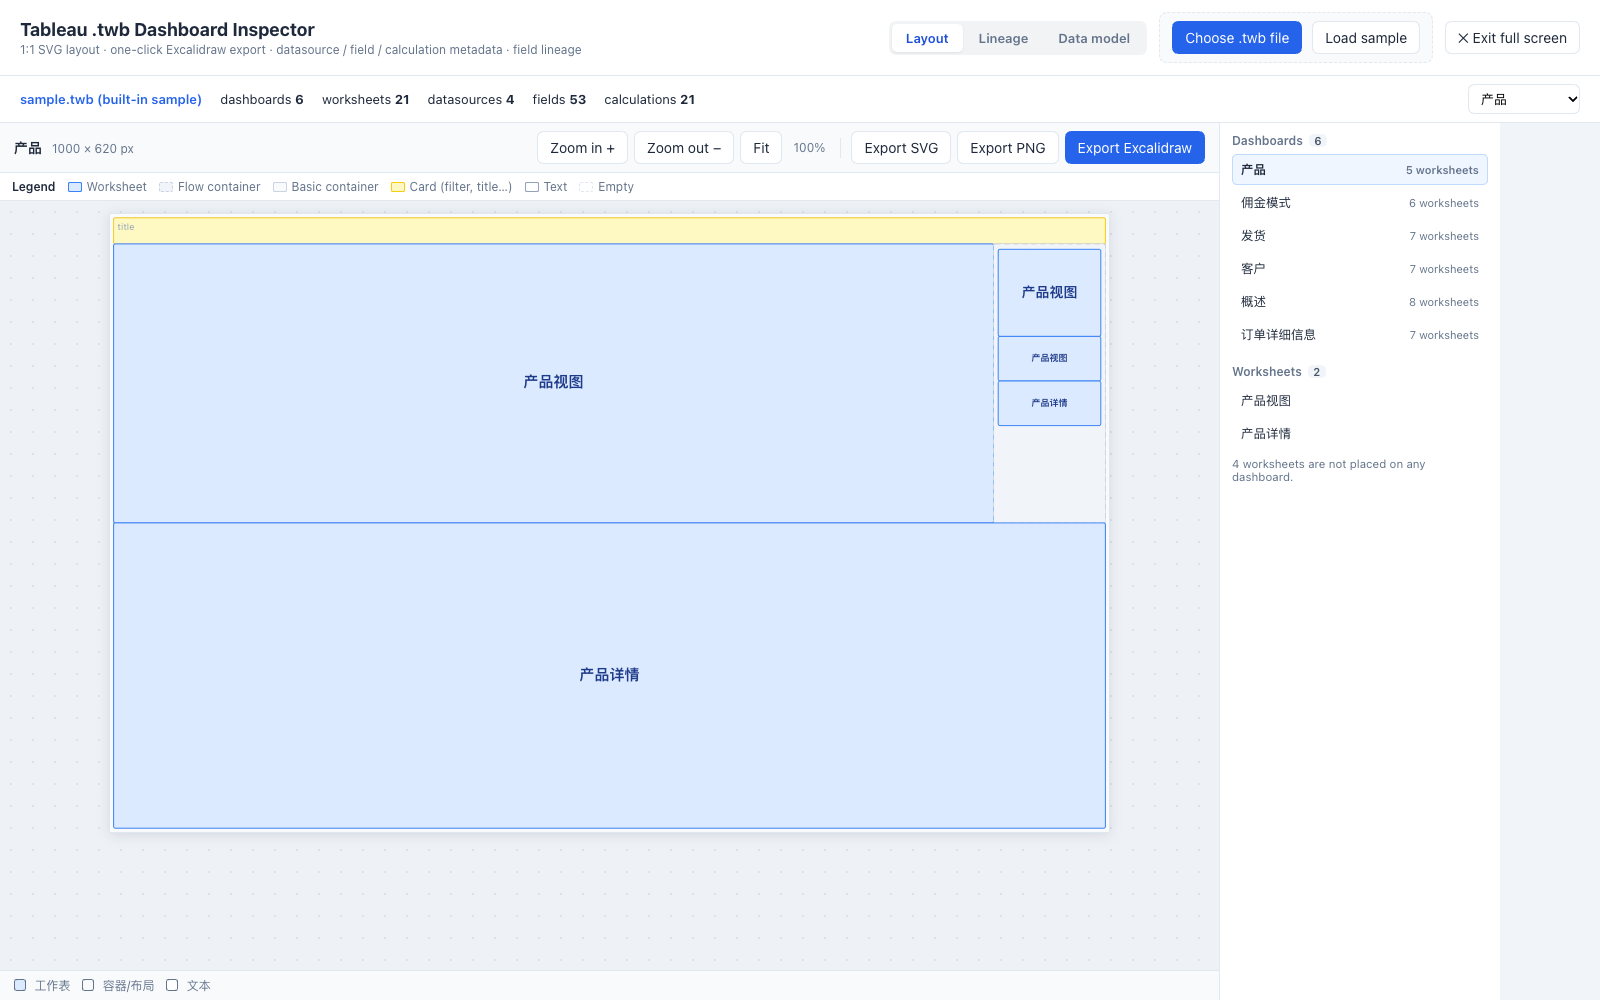Select the 产品 dashboard in sidebar list

tap(1360, 170)
